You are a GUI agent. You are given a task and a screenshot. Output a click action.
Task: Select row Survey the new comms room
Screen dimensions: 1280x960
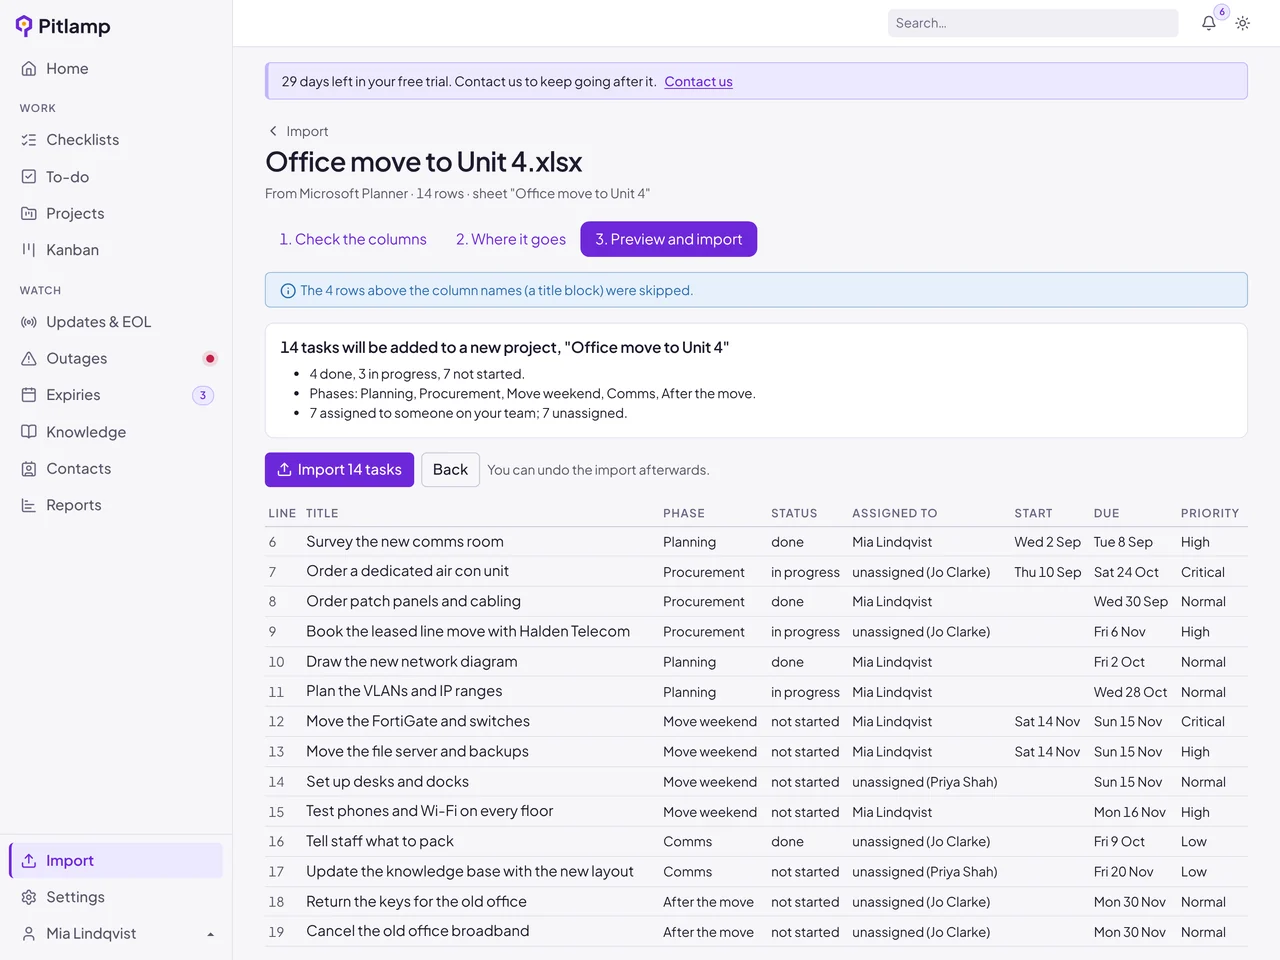(x=756, y=542)
